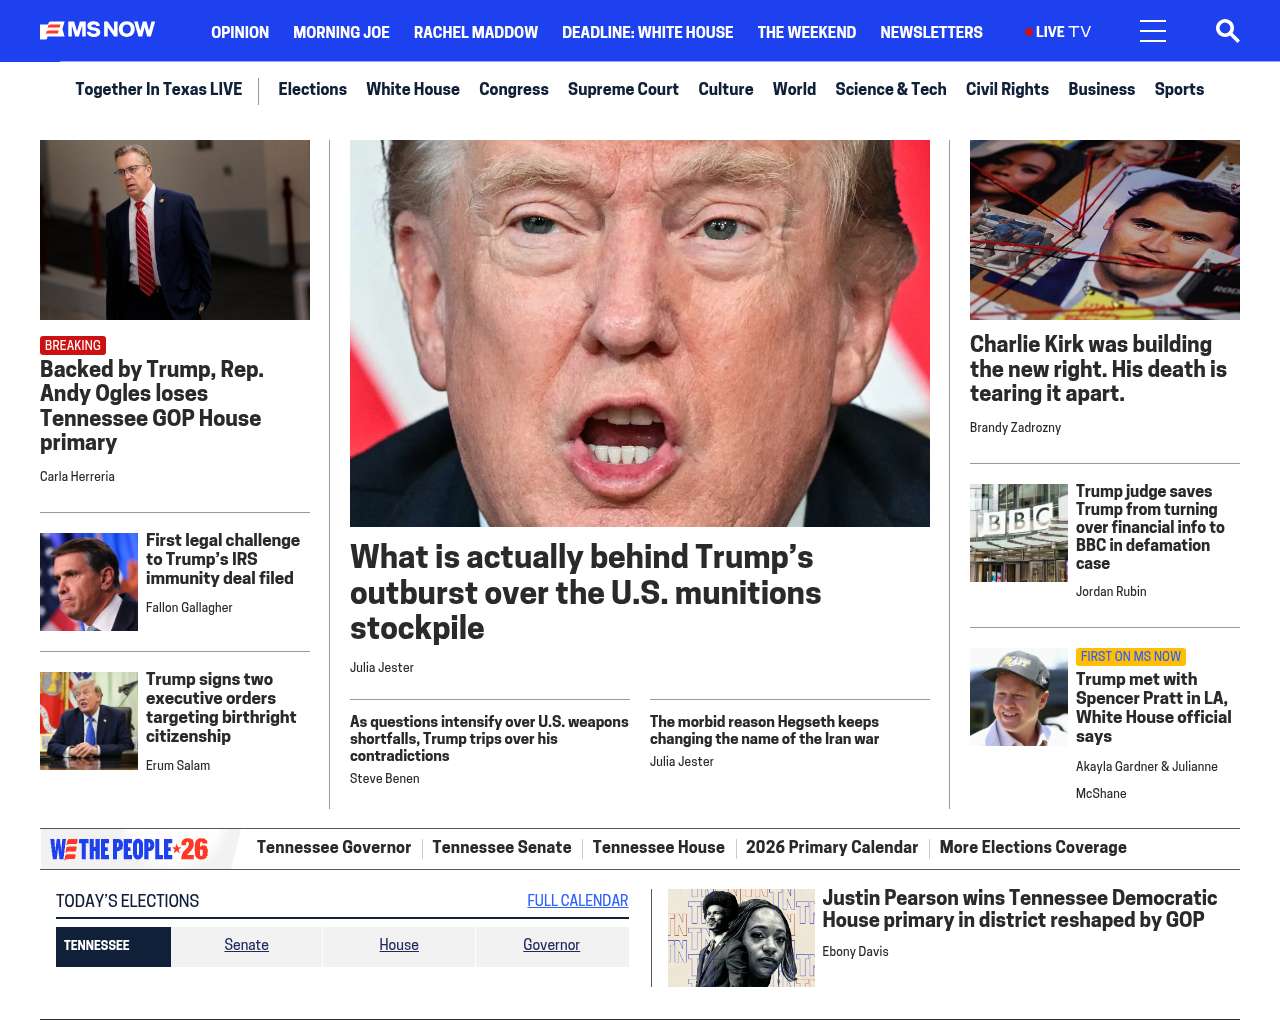Screen dimensions: 1280x1024
Task: Open The Weekend show page
Action: [x=806, y=32]
